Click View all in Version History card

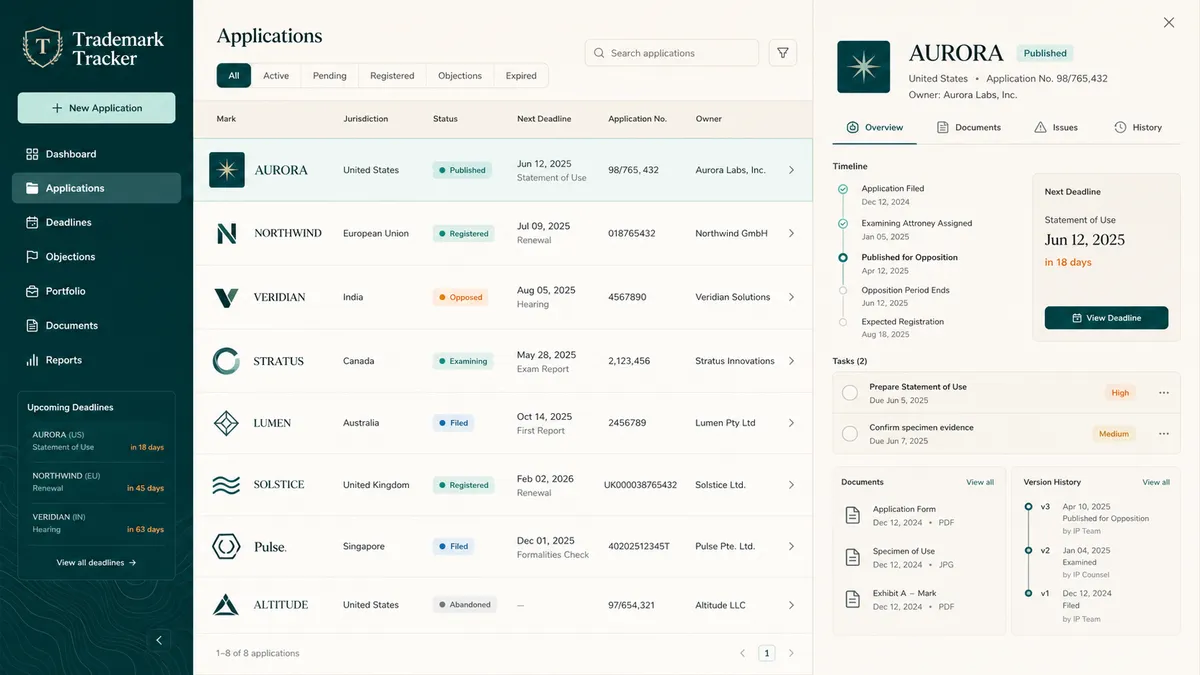tap(1156, 482)
